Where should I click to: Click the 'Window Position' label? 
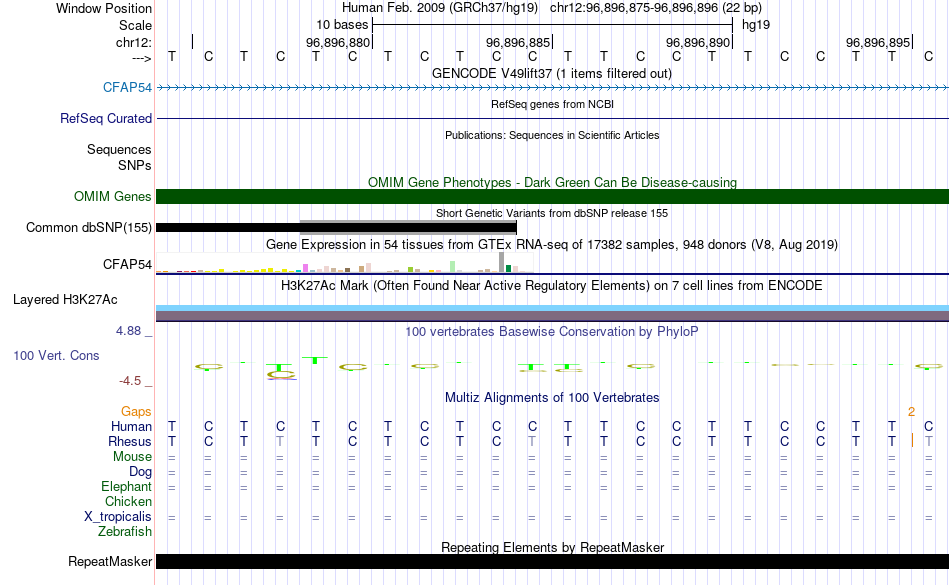pyautogui.click(x=104, y=8)
